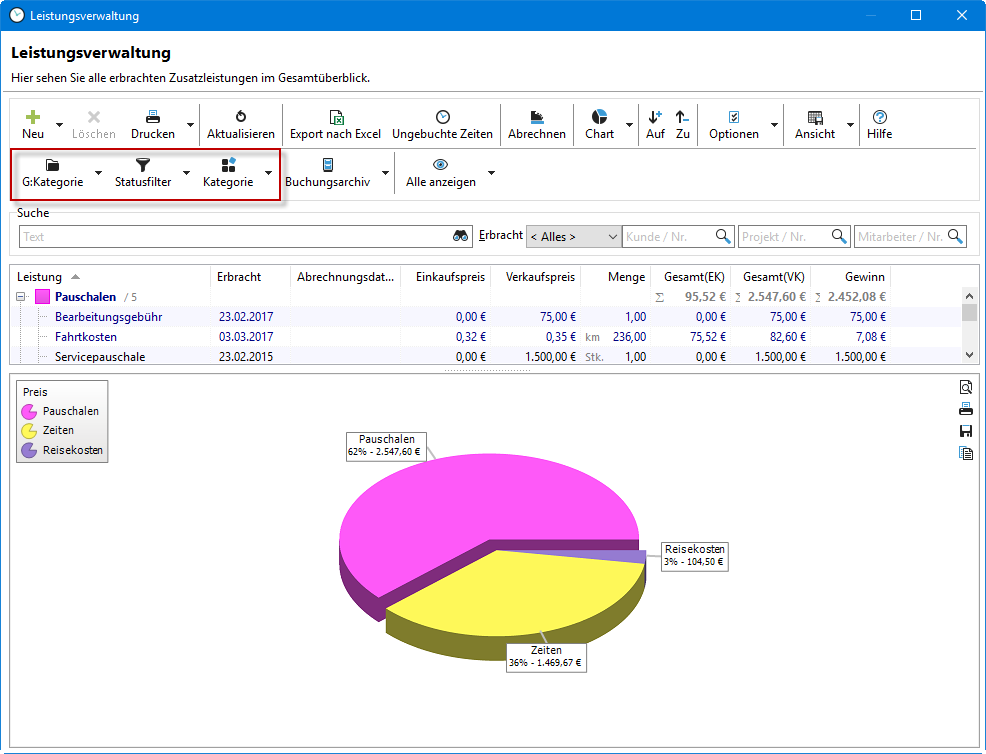This screenshot has height=754, width=986.
Task: Click the pink Pauschalen color square
Action: (42, 297)
